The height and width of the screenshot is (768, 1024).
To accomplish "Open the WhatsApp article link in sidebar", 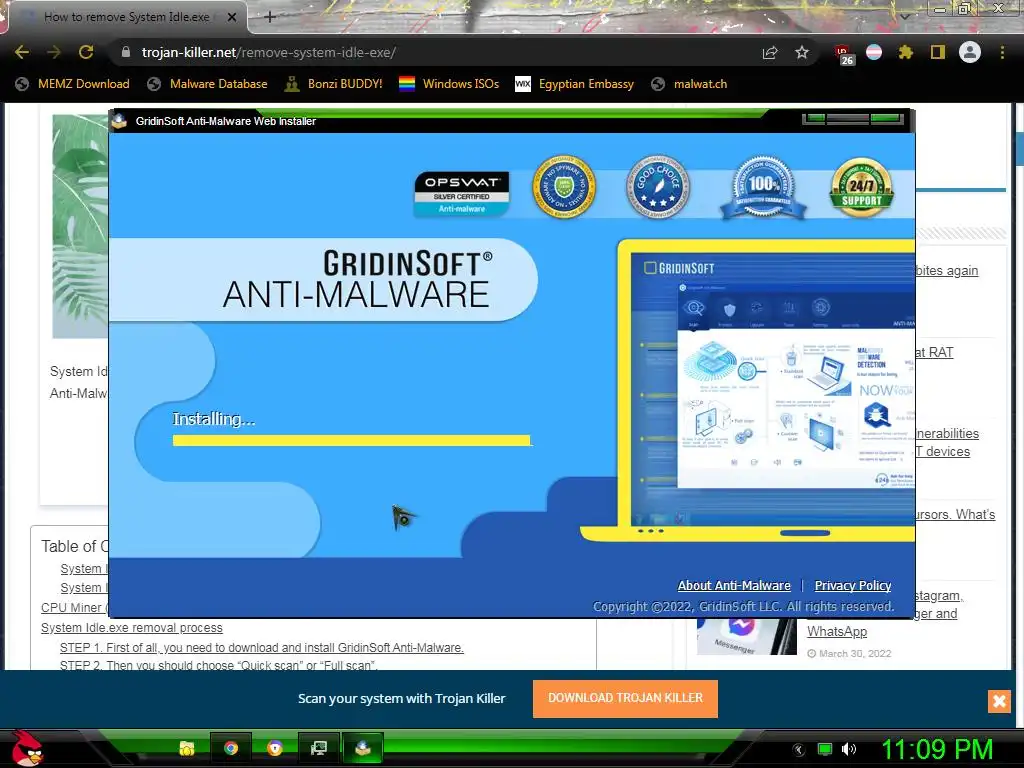I will (837, 632).
